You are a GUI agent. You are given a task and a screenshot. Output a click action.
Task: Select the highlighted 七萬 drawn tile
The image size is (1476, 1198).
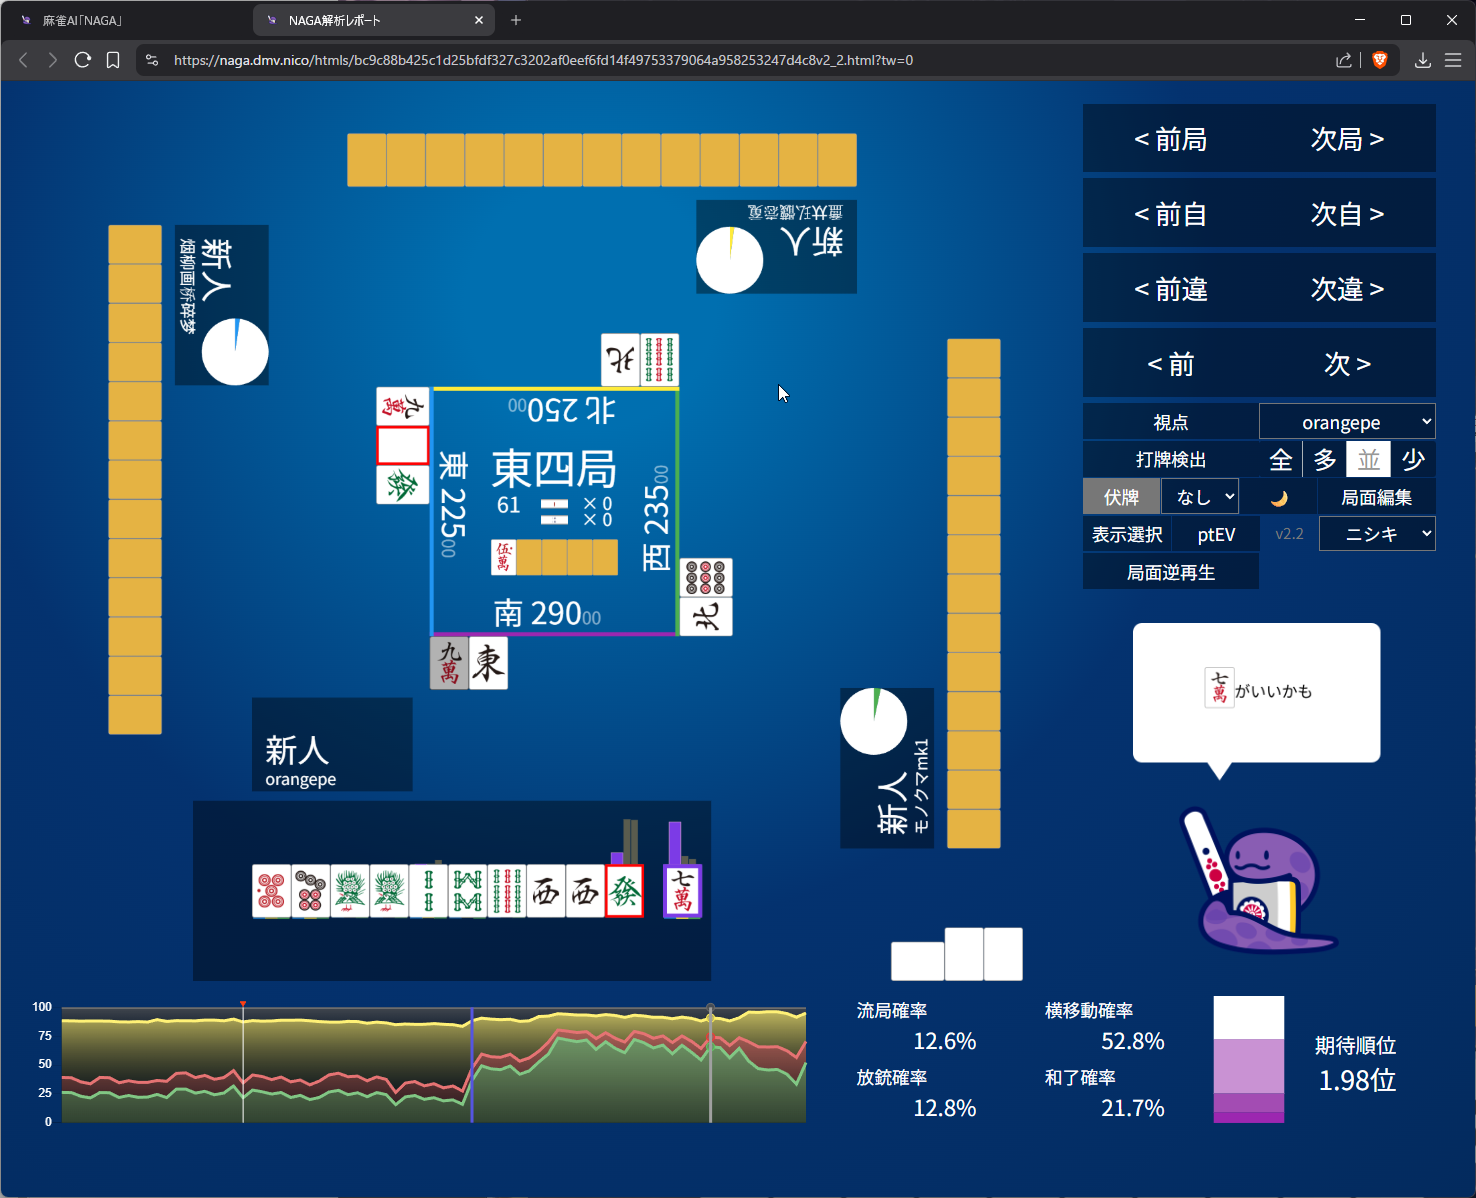683,891
